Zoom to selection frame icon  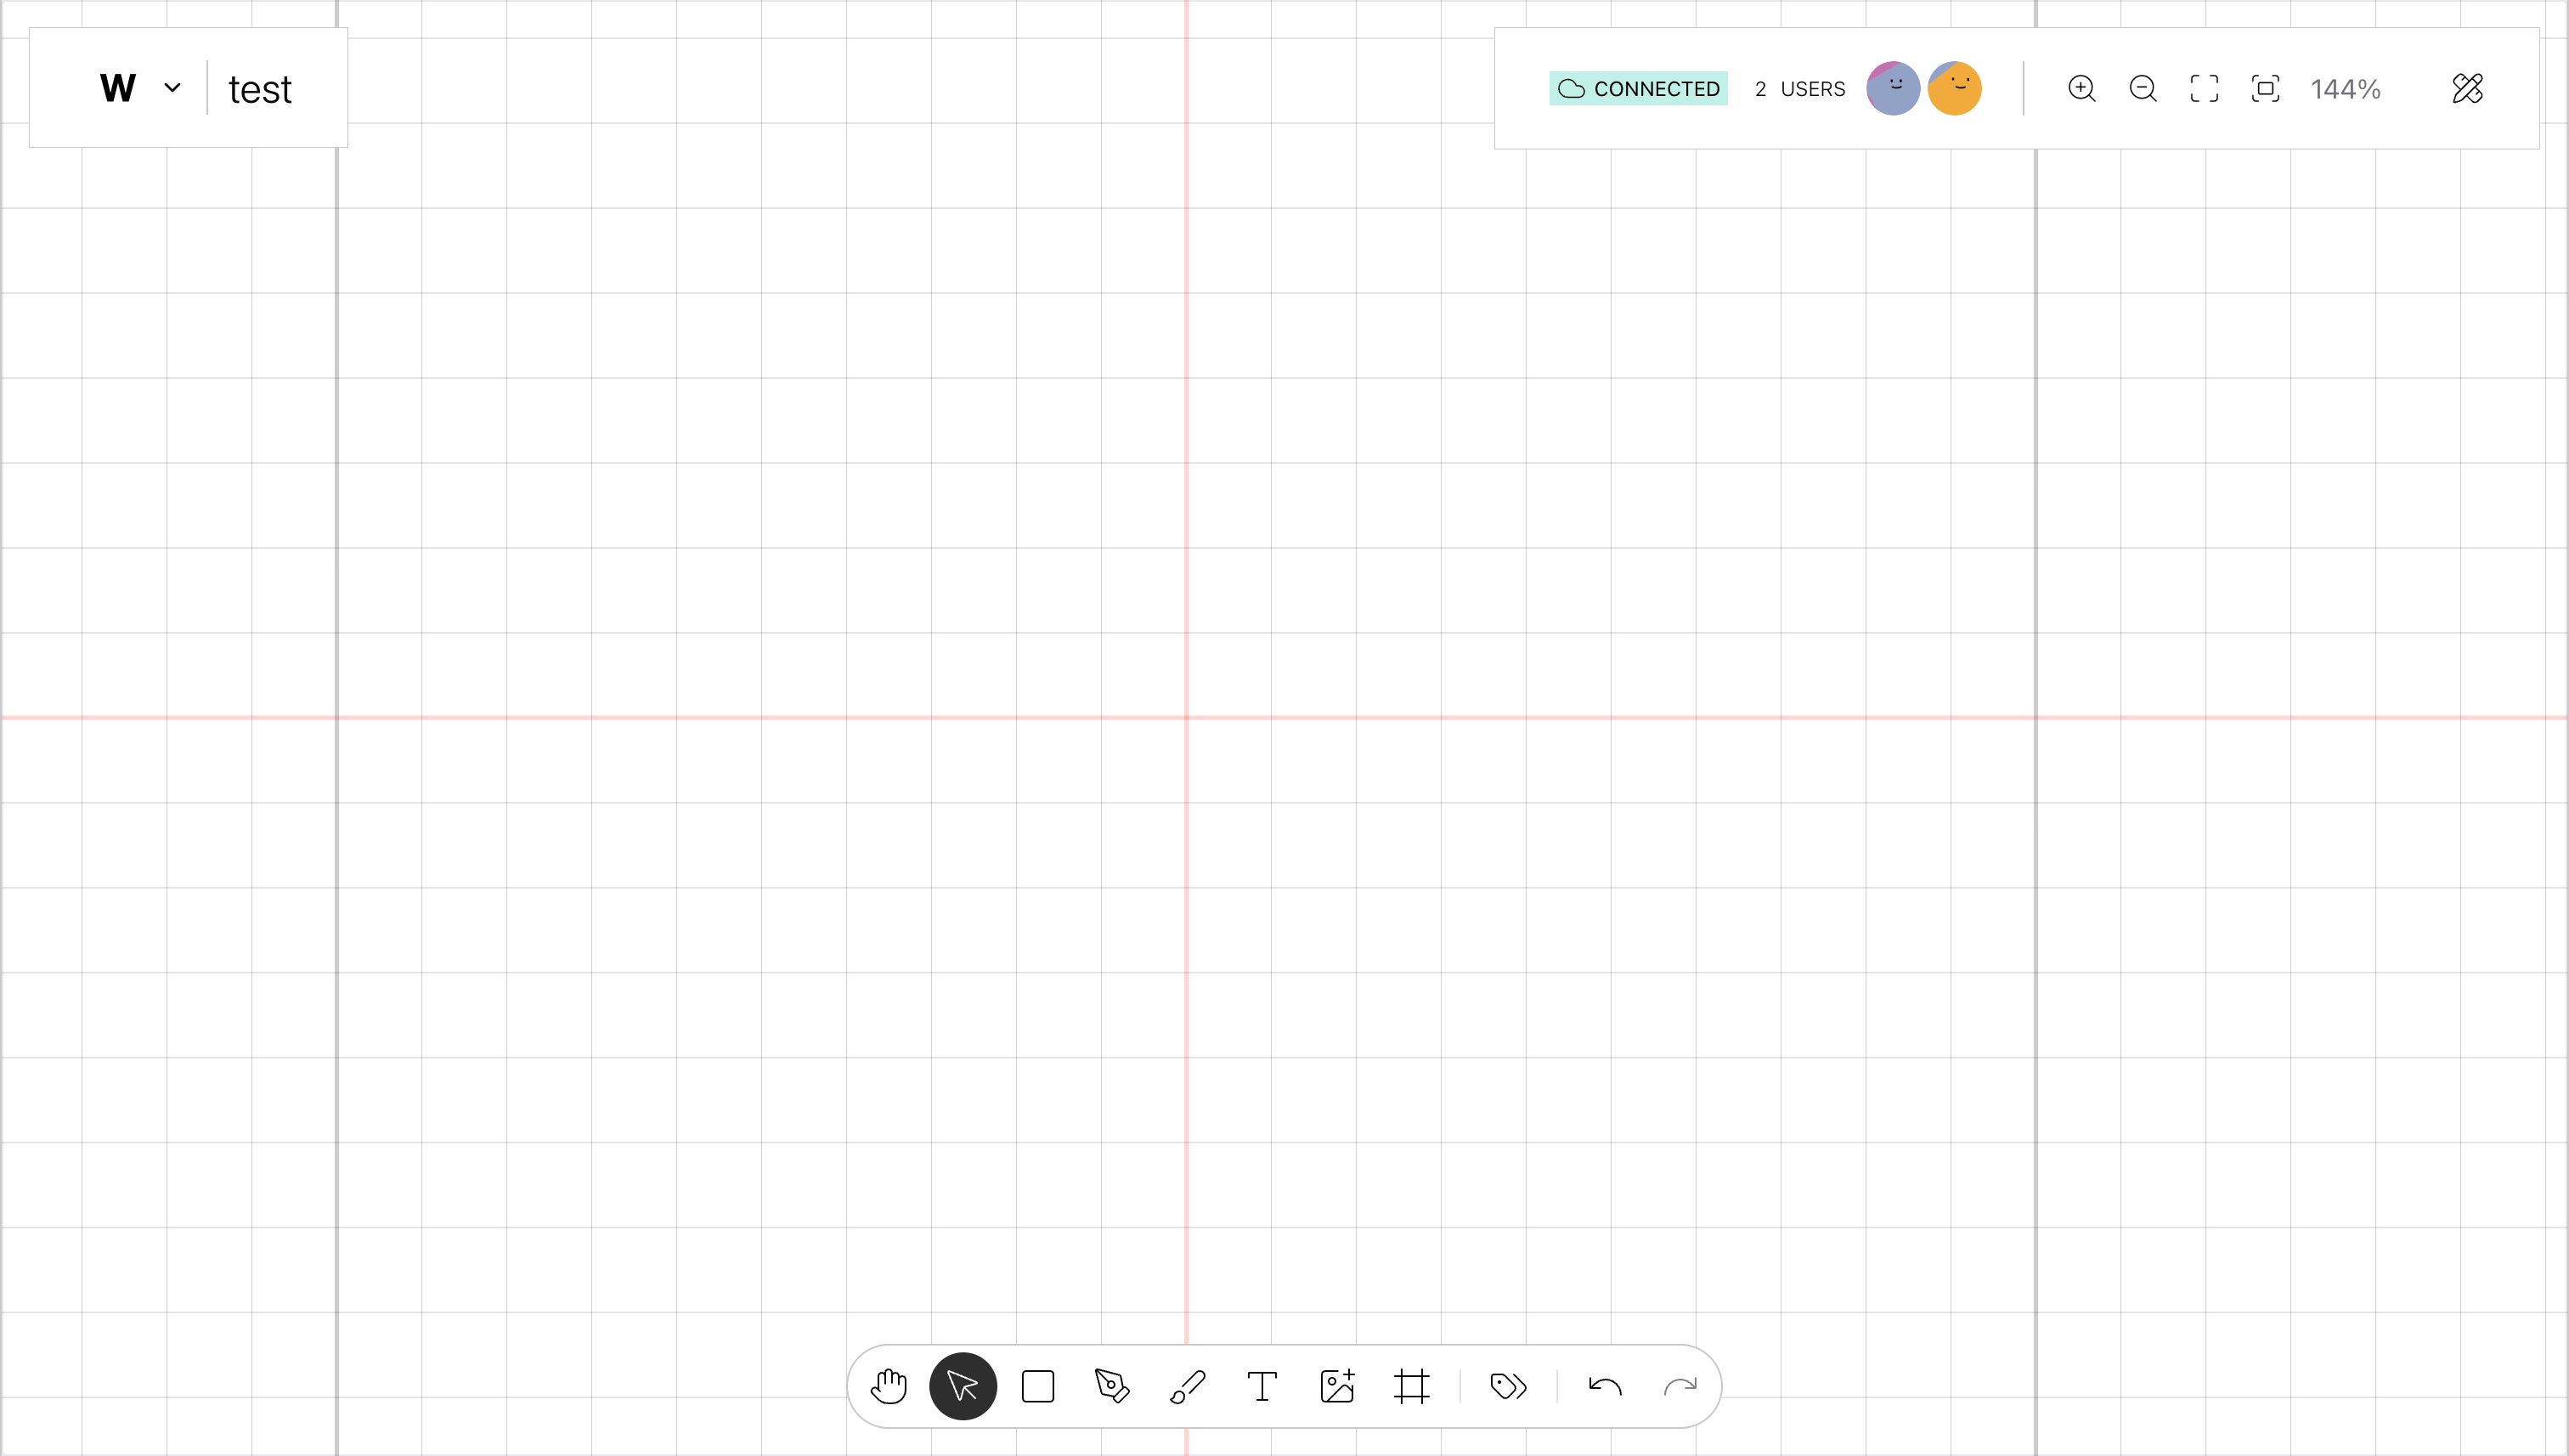pos(2265,89)
